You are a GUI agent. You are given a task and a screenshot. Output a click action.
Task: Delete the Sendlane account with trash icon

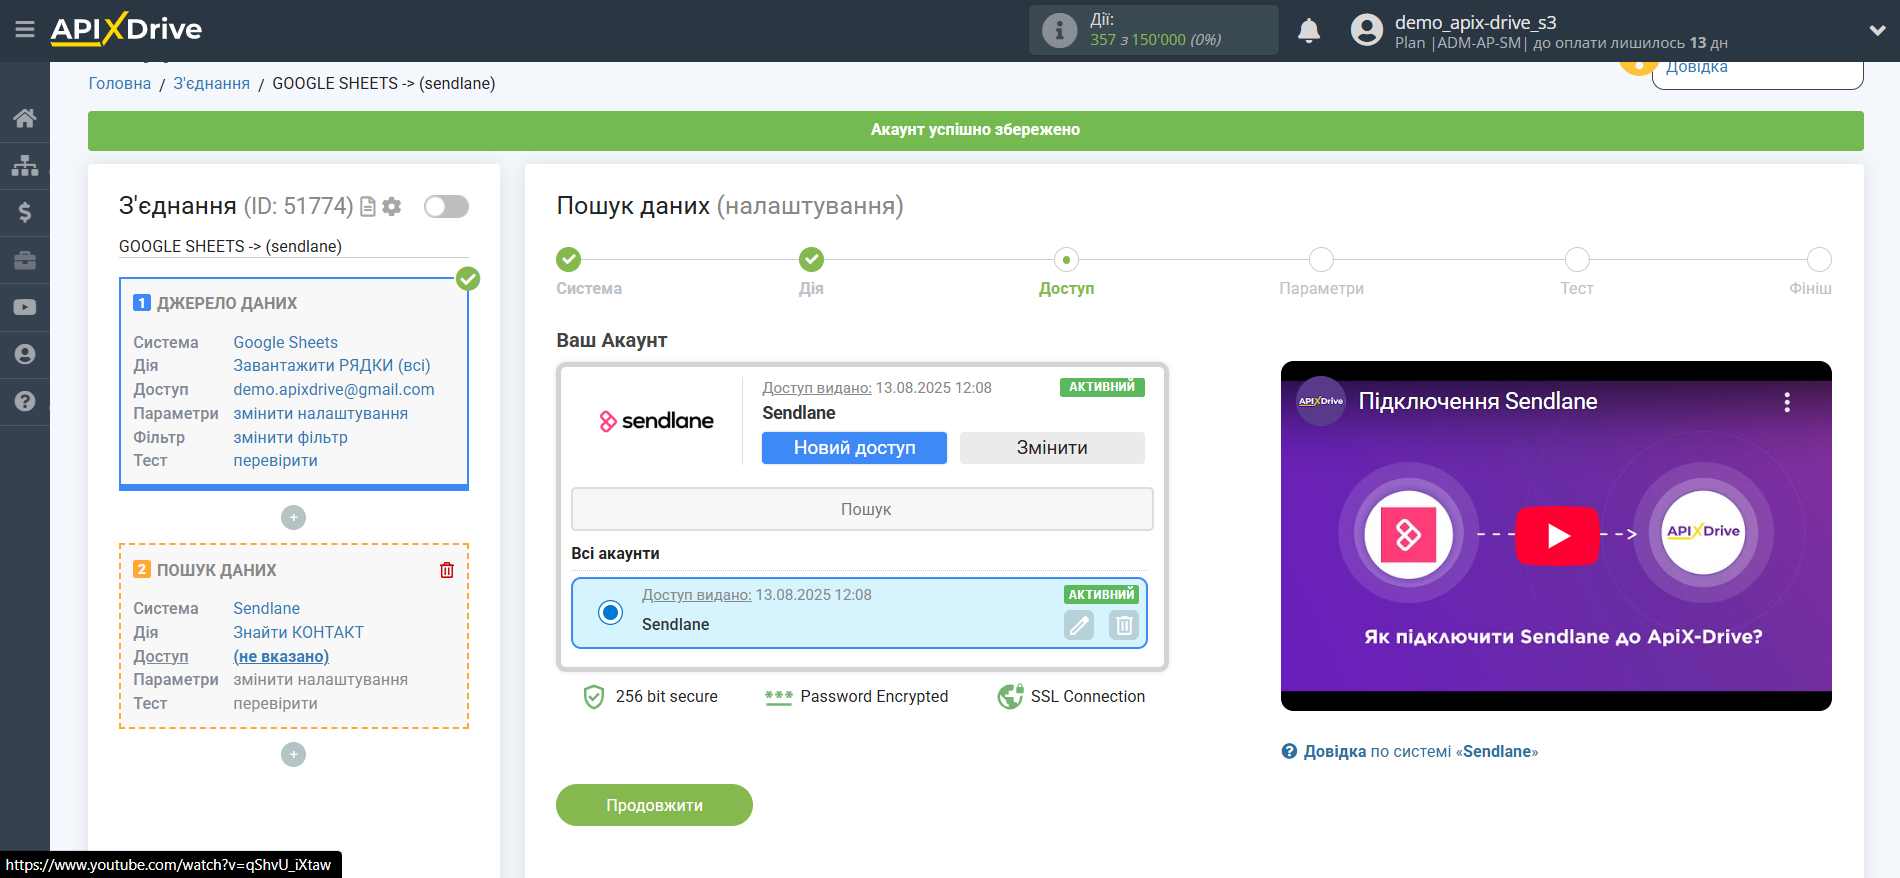pos(1124,625)
